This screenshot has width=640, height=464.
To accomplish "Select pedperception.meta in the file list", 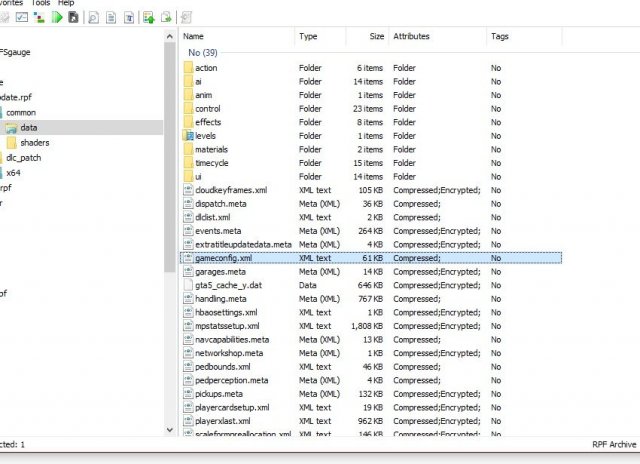I will 371,380.
